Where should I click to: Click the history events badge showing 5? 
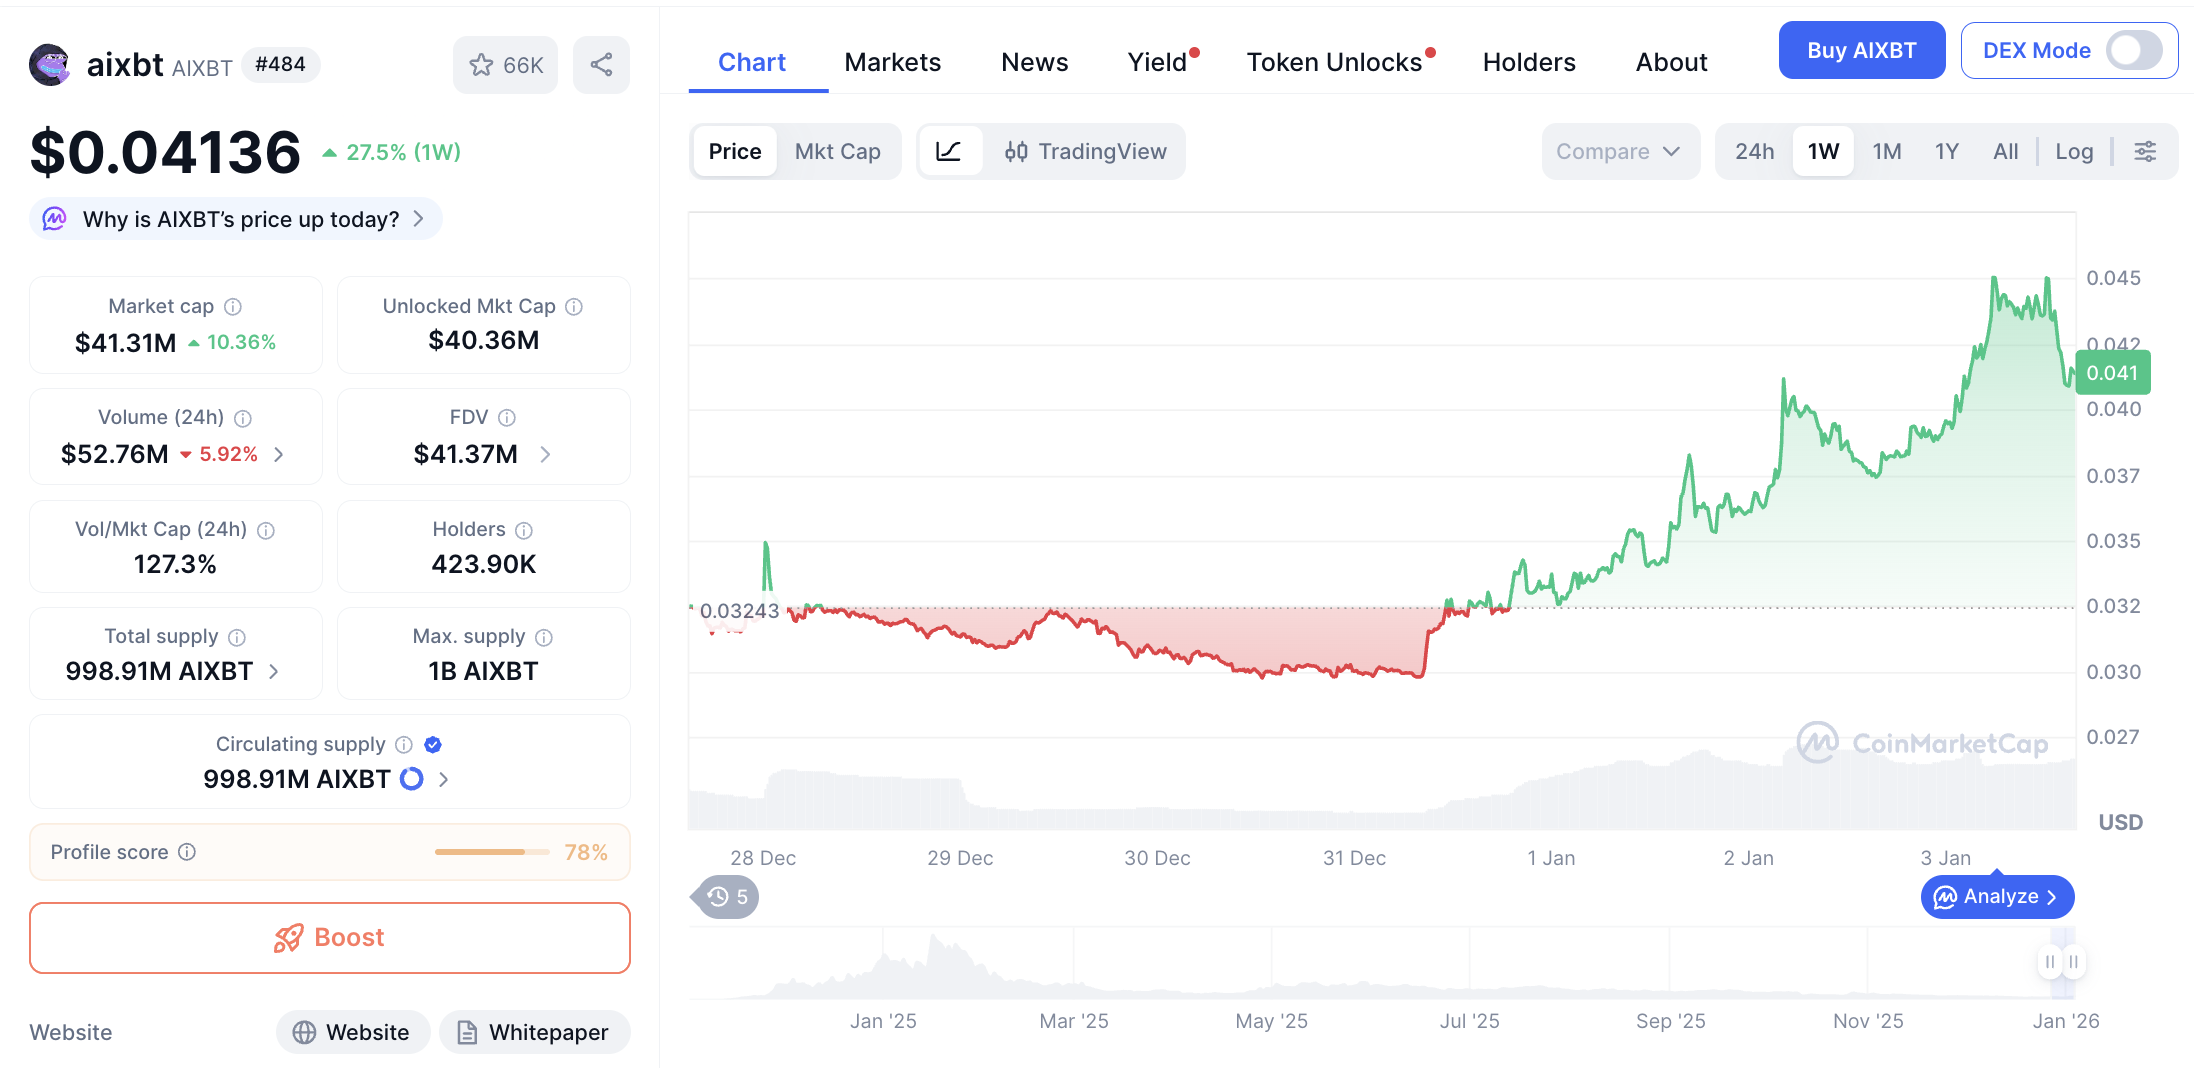coord(727,897)
